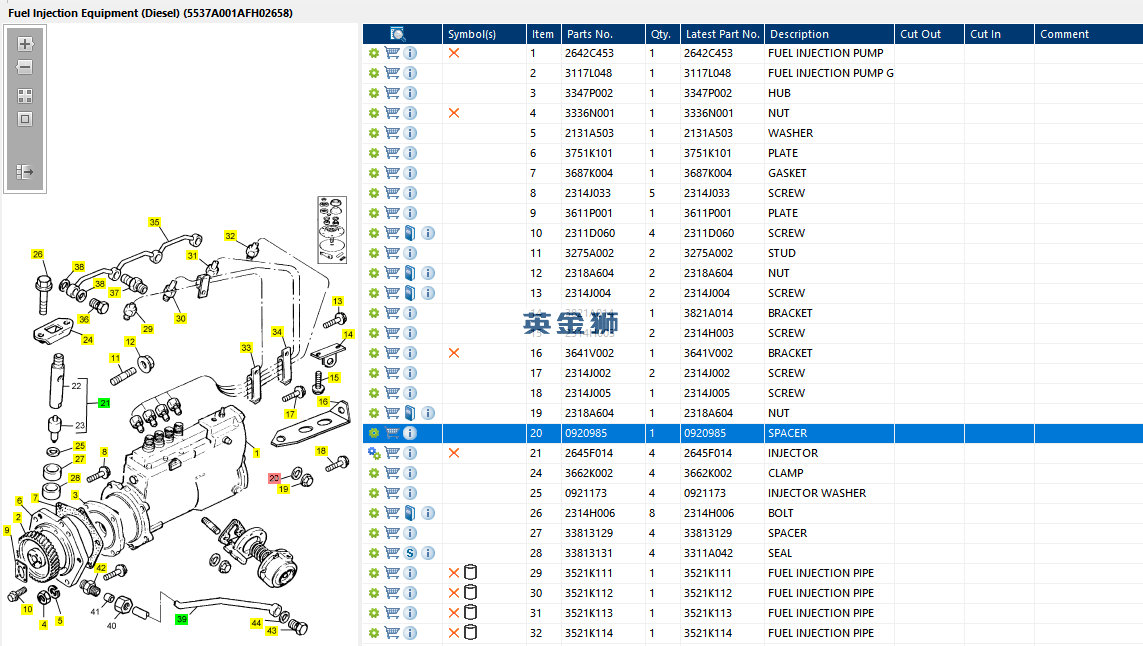This screenshot has height=646, width=1143.
Task: Add STUD 3275A002 to cart
Action: pyautogui.click(x=392, y=253)
